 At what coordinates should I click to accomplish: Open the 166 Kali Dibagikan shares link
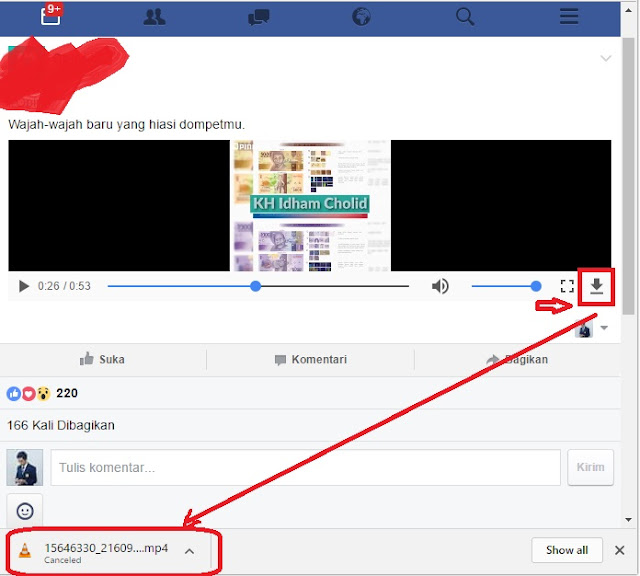61,425
